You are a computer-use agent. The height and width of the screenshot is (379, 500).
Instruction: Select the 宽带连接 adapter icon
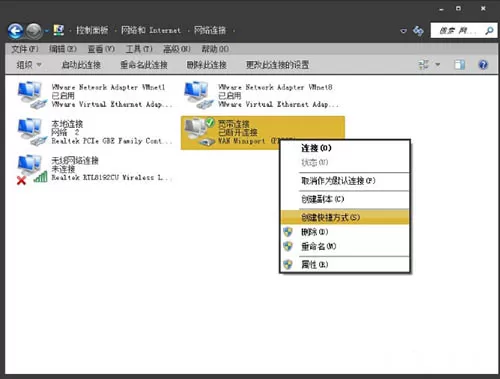click(x=199, y=132)
